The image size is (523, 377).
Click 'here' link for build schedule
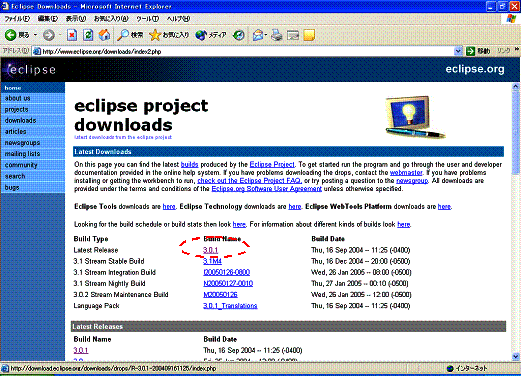[x=239, y=225]
